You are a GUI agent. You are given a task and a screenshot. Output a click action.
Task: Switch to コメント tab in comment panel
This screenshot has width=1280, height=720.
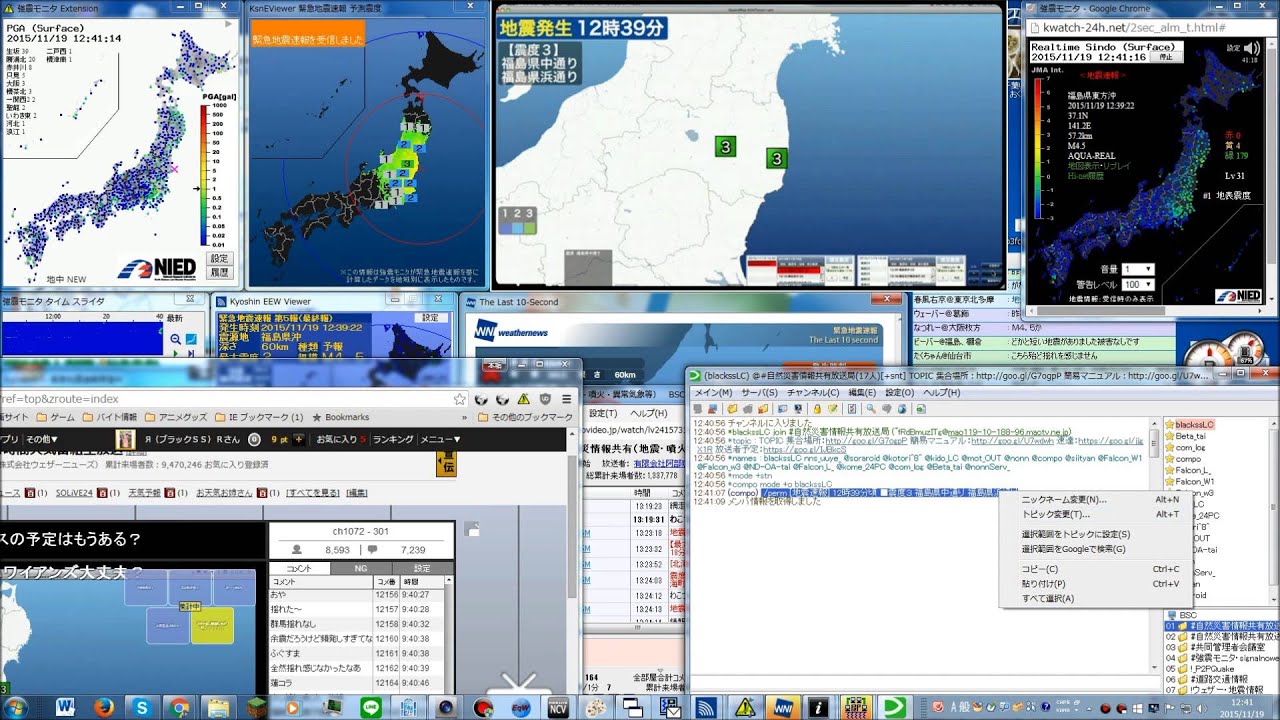pyautogui.click(x=299, y=568)
